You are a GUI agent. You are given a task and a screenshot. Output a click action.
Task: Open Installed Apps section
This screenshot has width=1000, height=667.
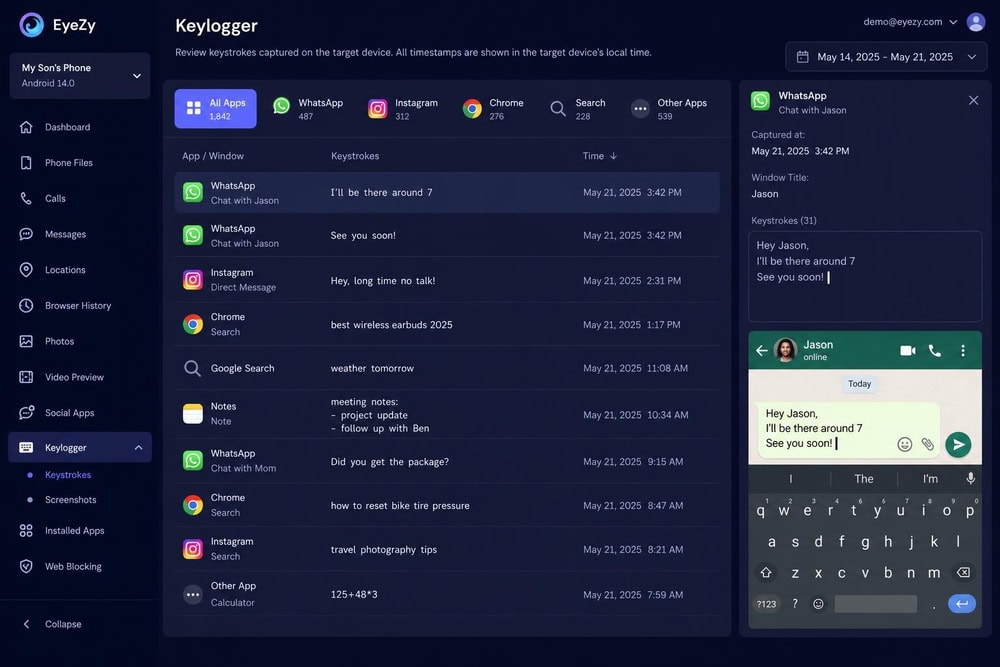coord(74,531)
